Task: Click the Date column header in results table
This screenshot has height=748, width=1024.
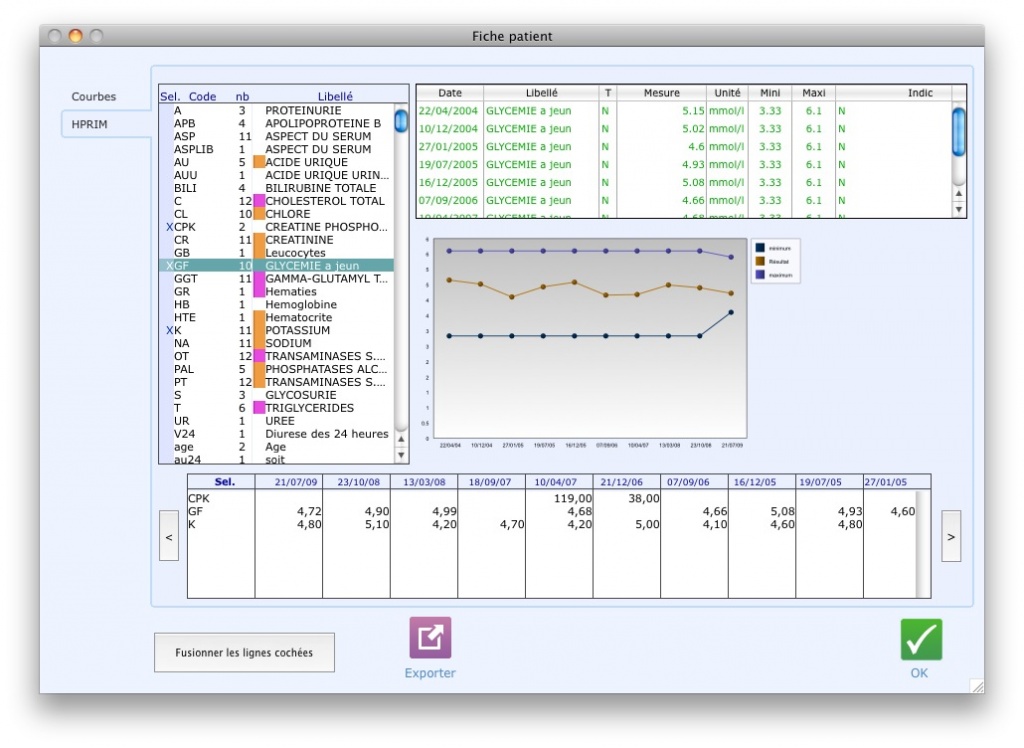Action: (450, 93)
